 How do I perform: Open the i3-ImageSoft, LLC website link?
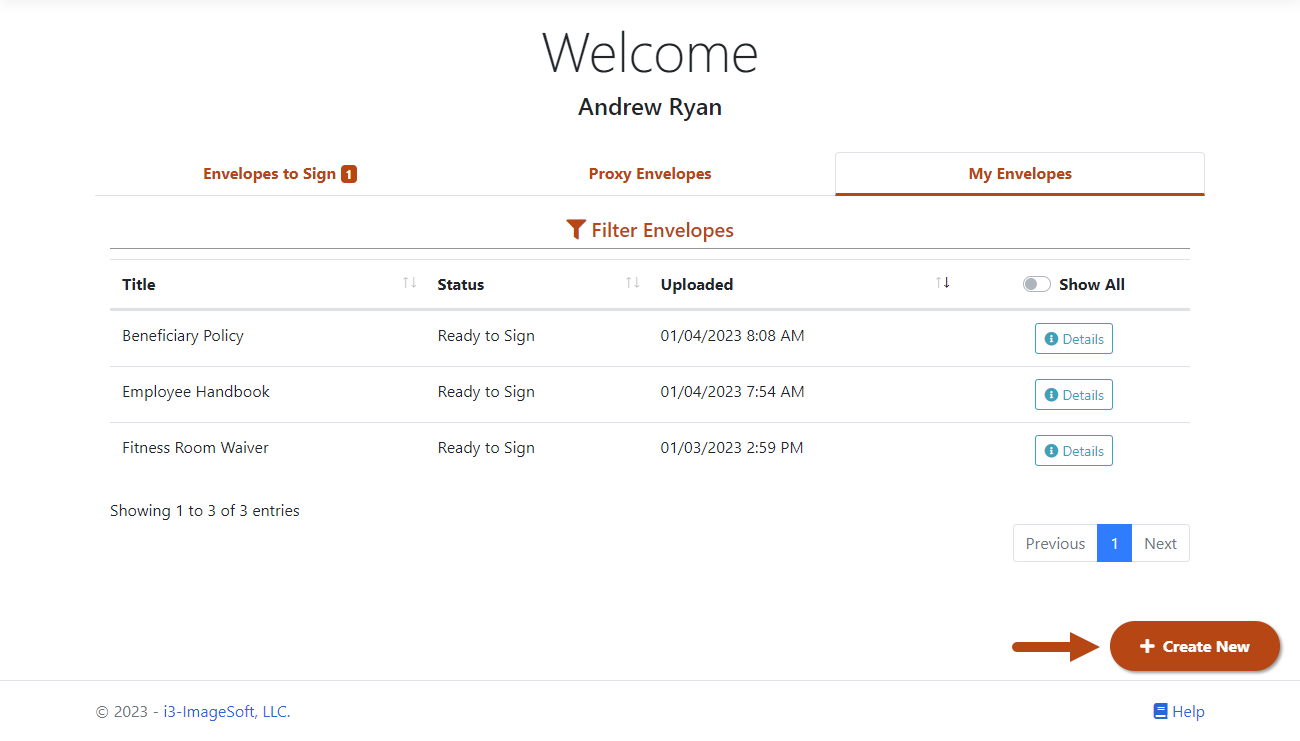[225, 710]
